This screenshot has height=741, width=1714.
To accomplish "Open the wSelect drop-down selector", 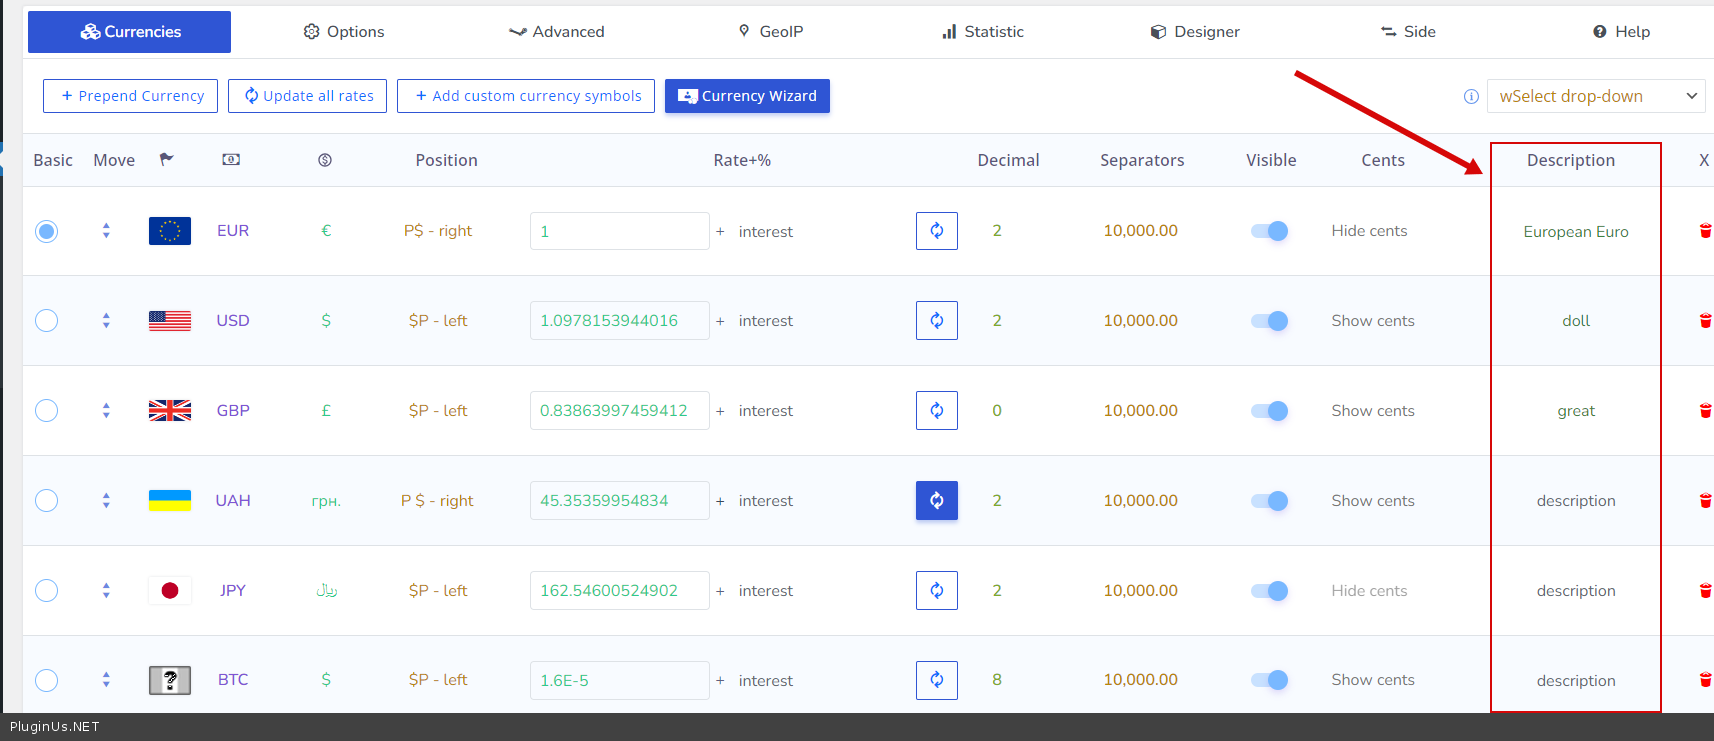I will coord(1596,96).
